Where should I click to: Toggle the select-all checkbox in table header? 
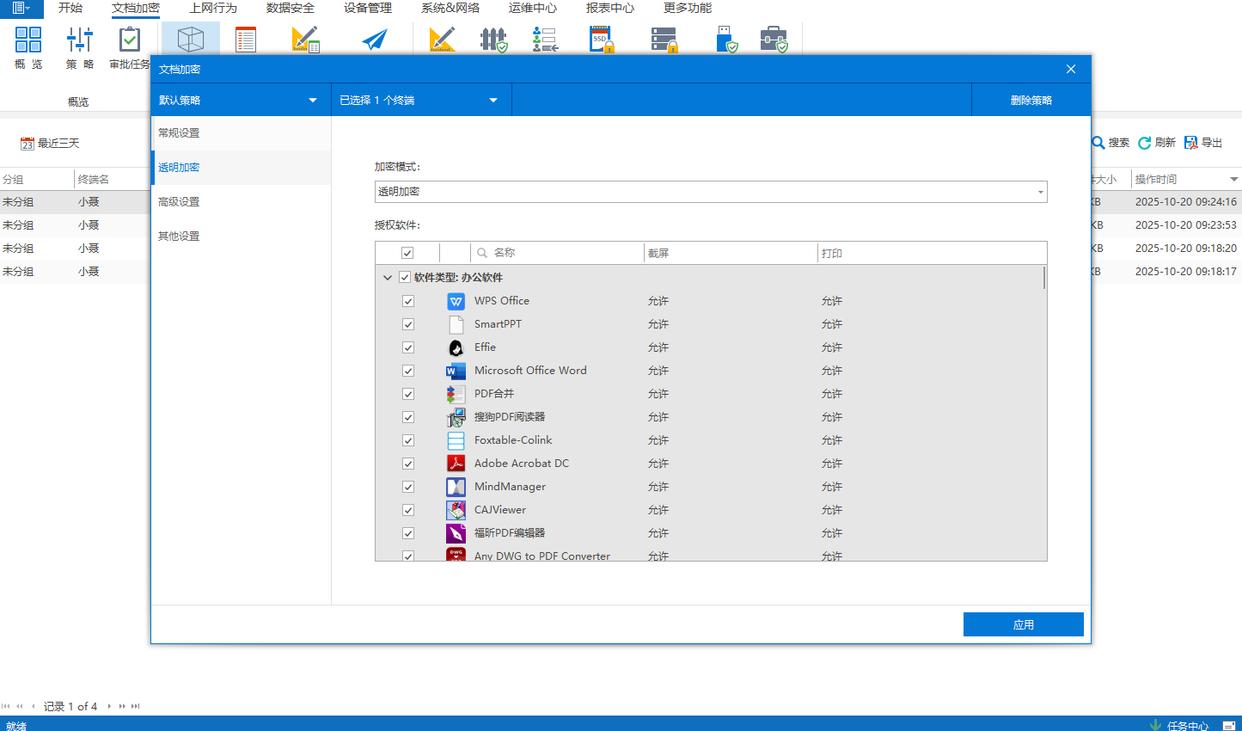pyautogui.click(x=407, y=254)
